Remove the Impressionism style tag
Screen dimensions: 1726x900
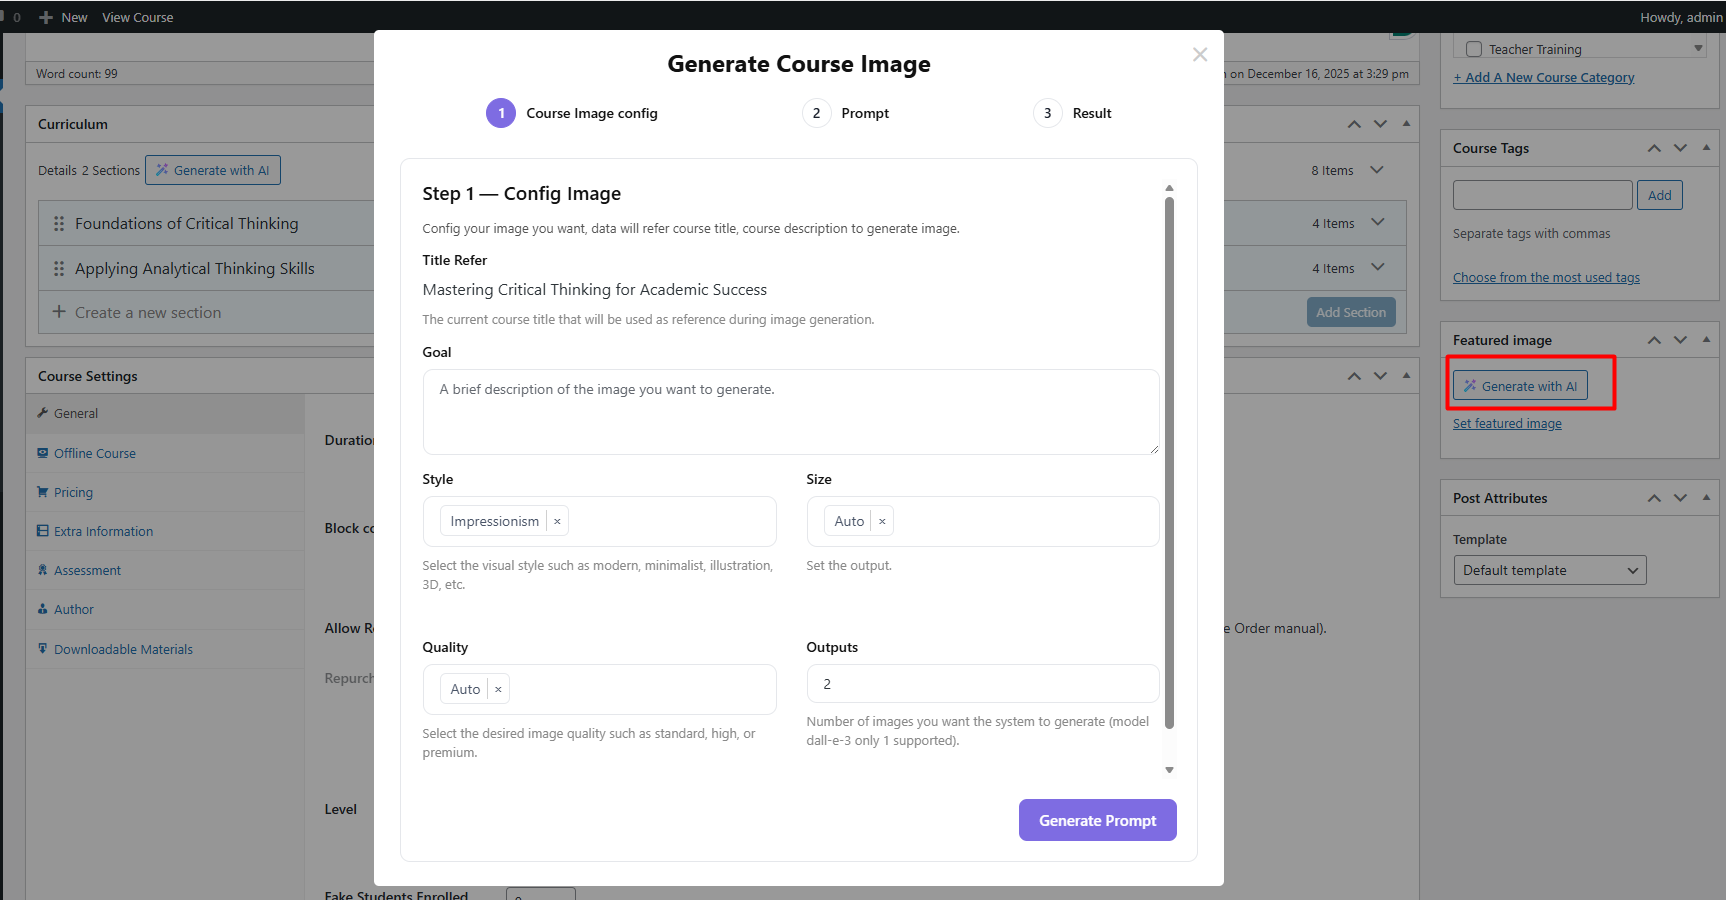click(557, 521)
